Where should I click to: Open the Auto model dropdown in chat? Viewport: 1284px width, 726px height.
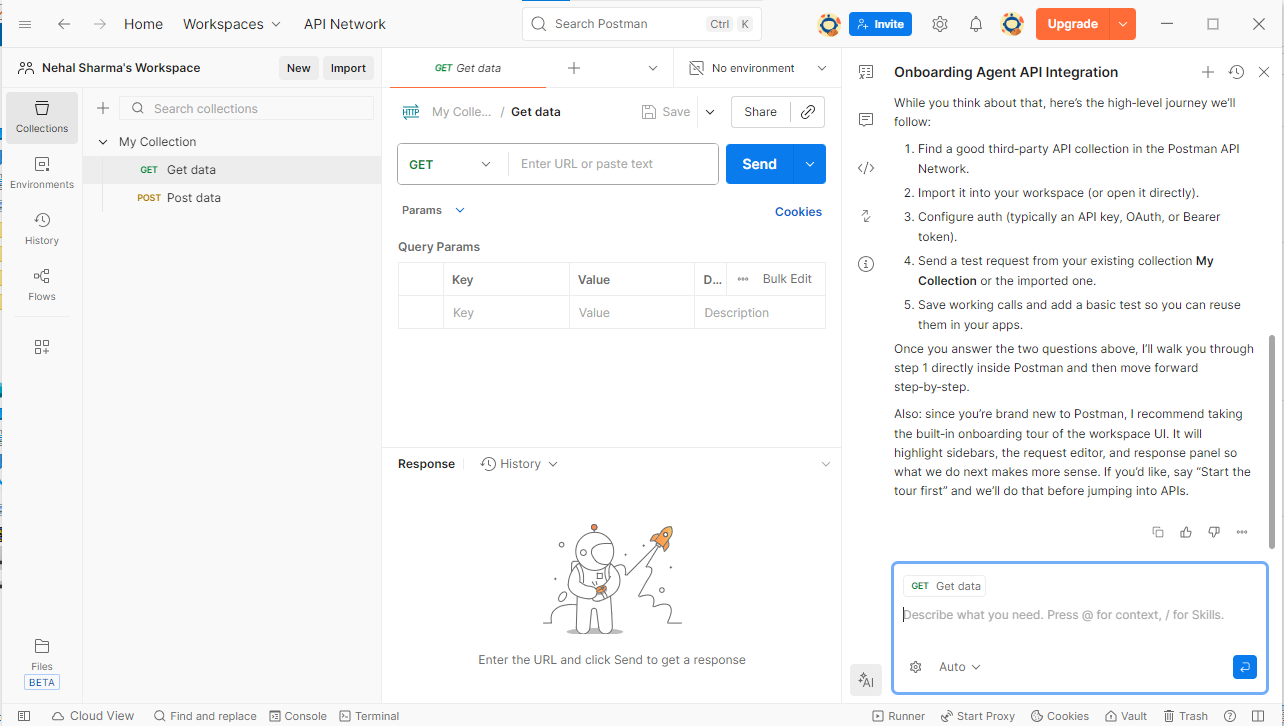tap(959, 667)
